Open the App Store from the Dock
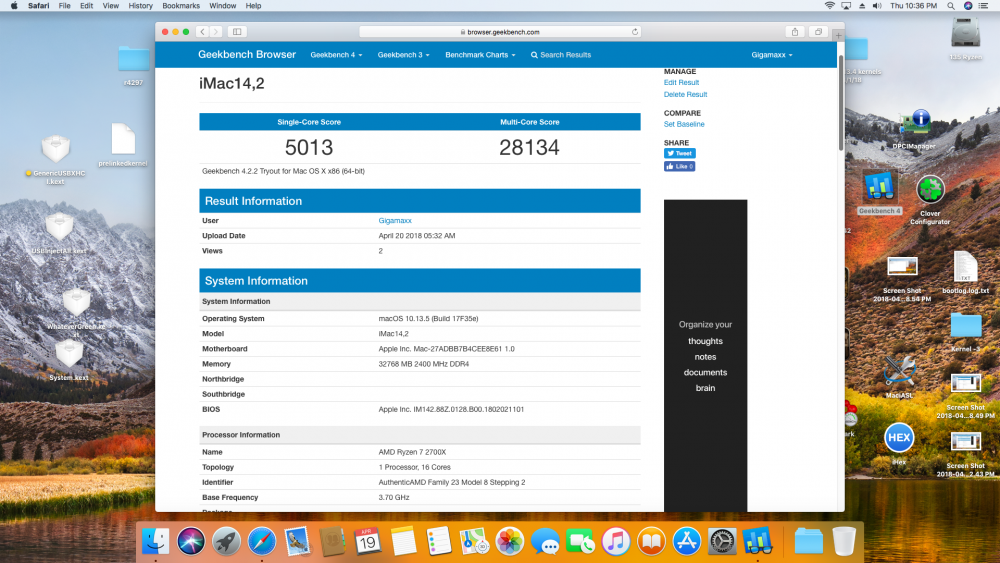 686,541
